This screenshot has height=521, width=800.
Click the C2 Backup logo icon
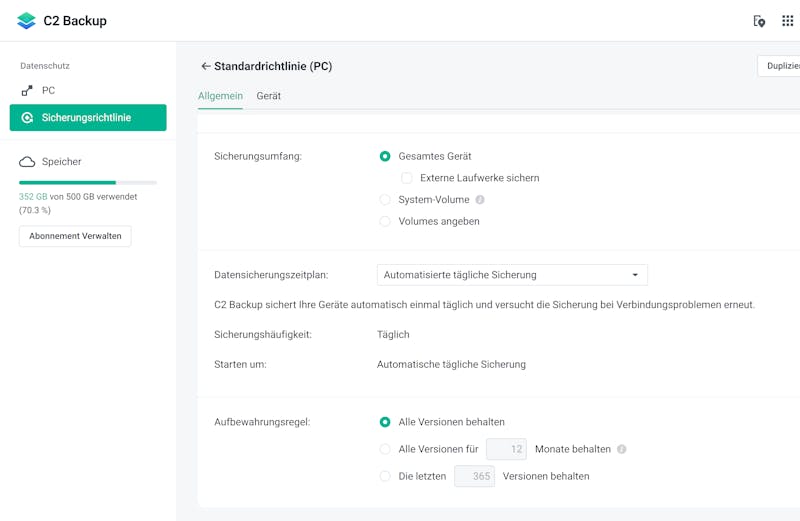coord(27,21)
